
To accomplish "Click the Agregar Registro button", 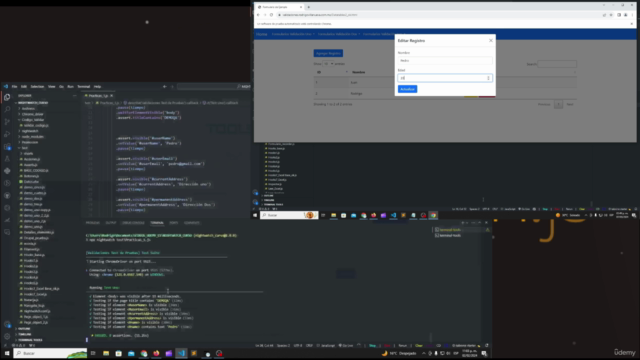I will click(x=328, y=53).
